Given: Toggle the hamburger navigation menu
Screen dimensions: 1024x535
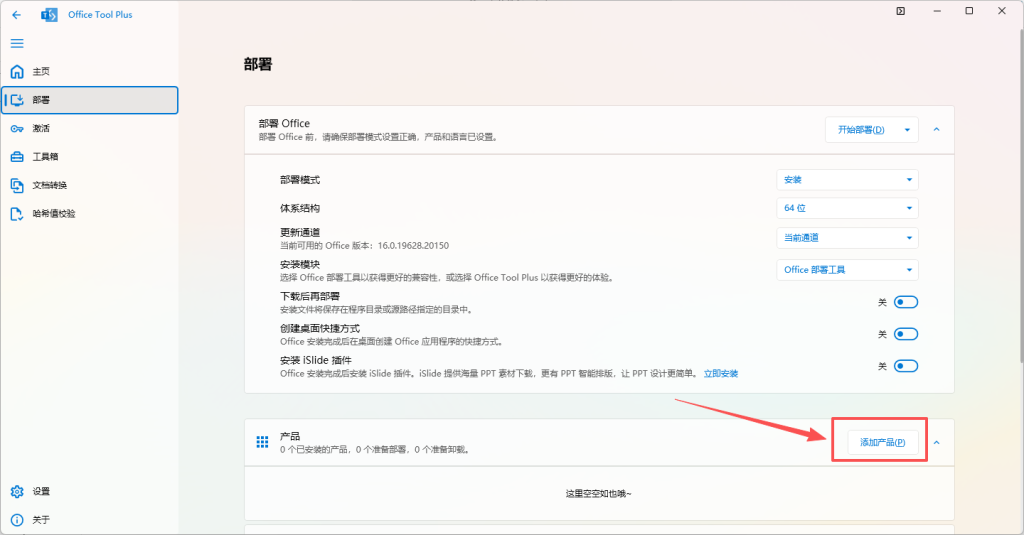Looking at the screenshot, I should pos(16,43).
